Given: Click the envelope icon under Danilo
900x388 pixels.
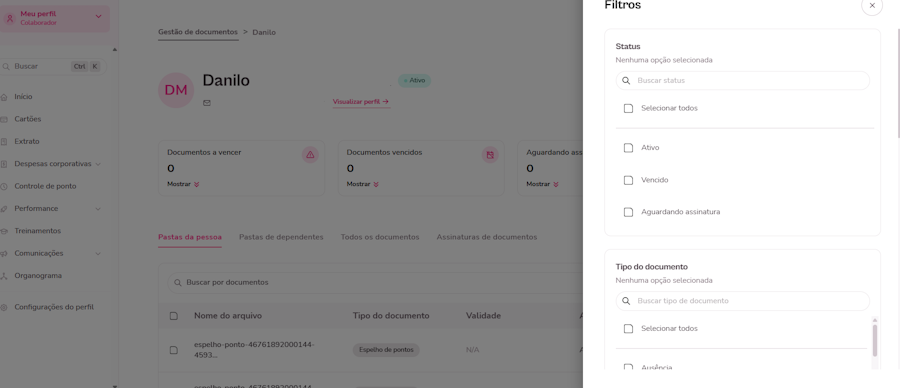Looking at the screenshot, I should tap(207, 103).
